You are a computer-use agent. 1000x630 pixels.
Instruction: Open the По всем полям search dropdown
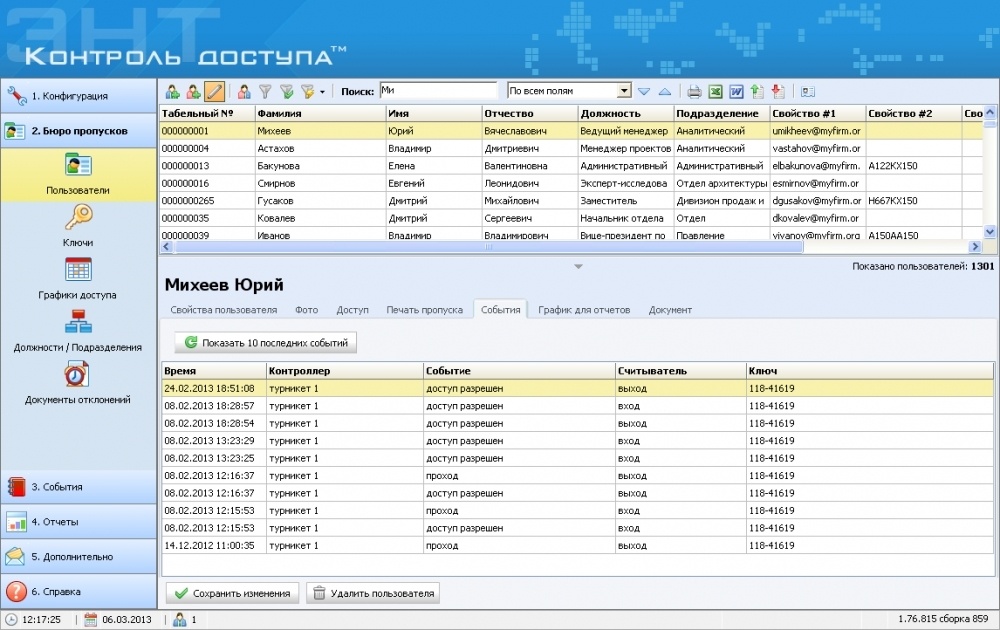624,91
